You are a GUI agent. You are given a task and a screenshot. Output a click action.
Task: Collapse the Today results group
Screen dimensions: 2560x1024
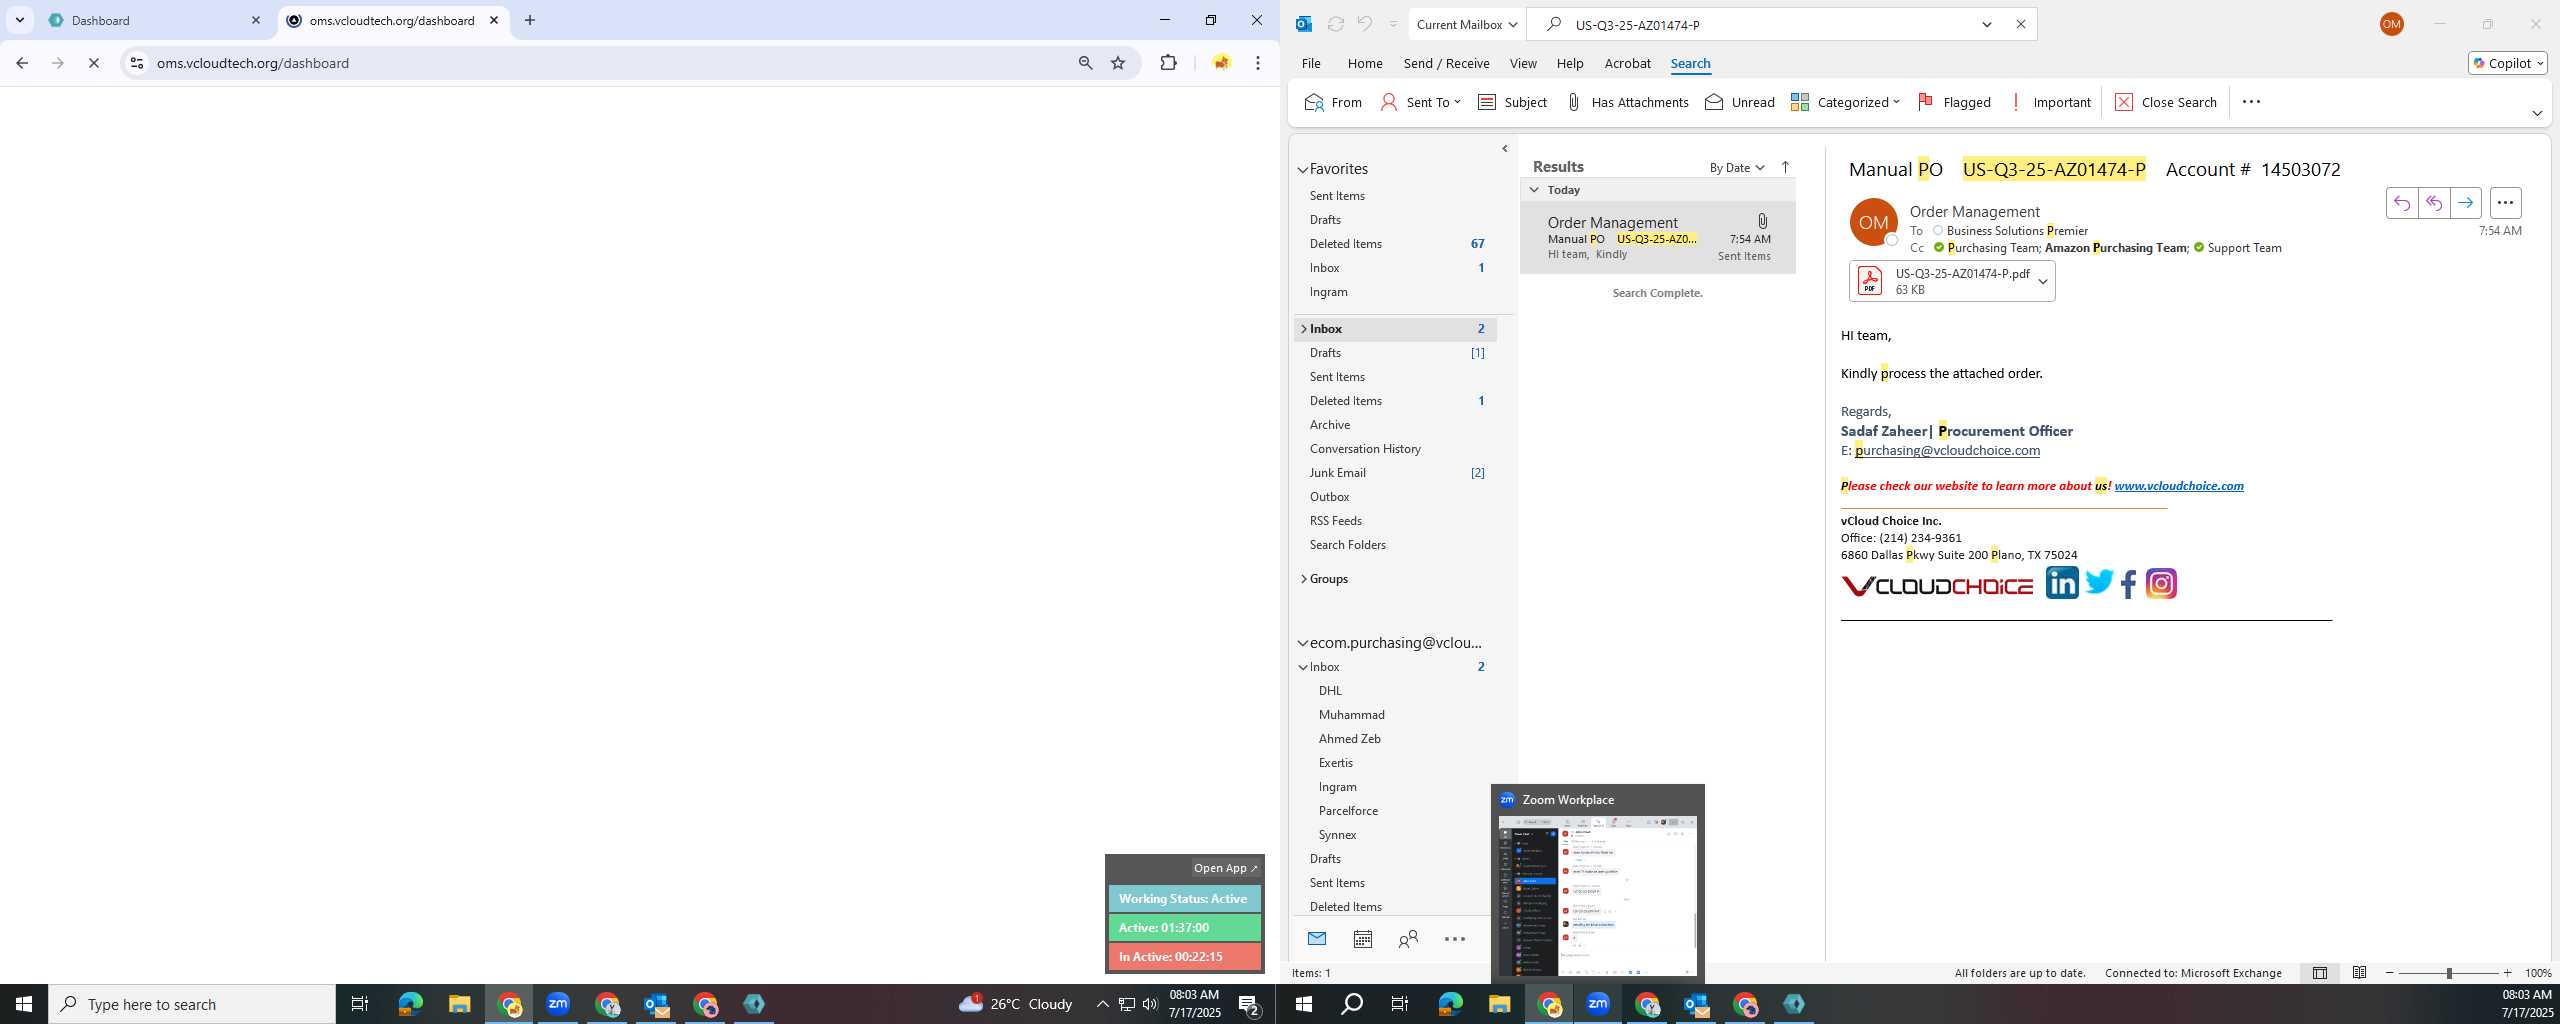point(1534,190)
